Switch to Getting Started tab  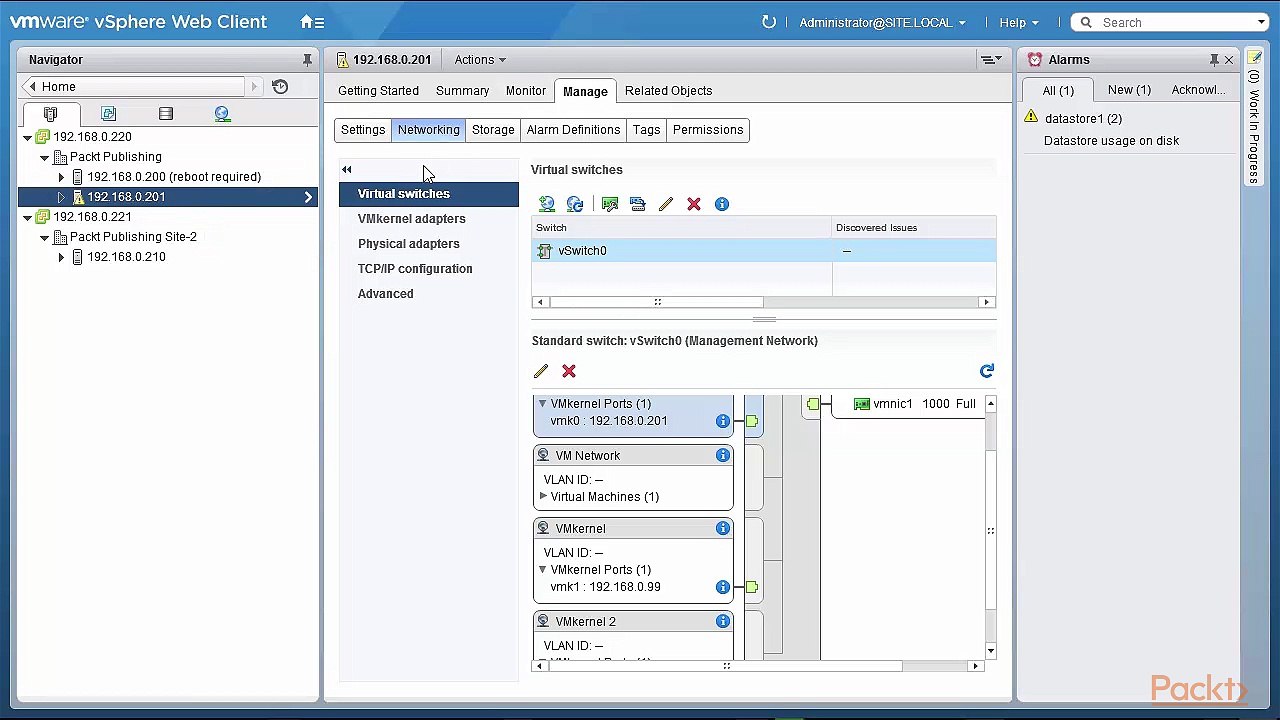[x=378, y=91]
